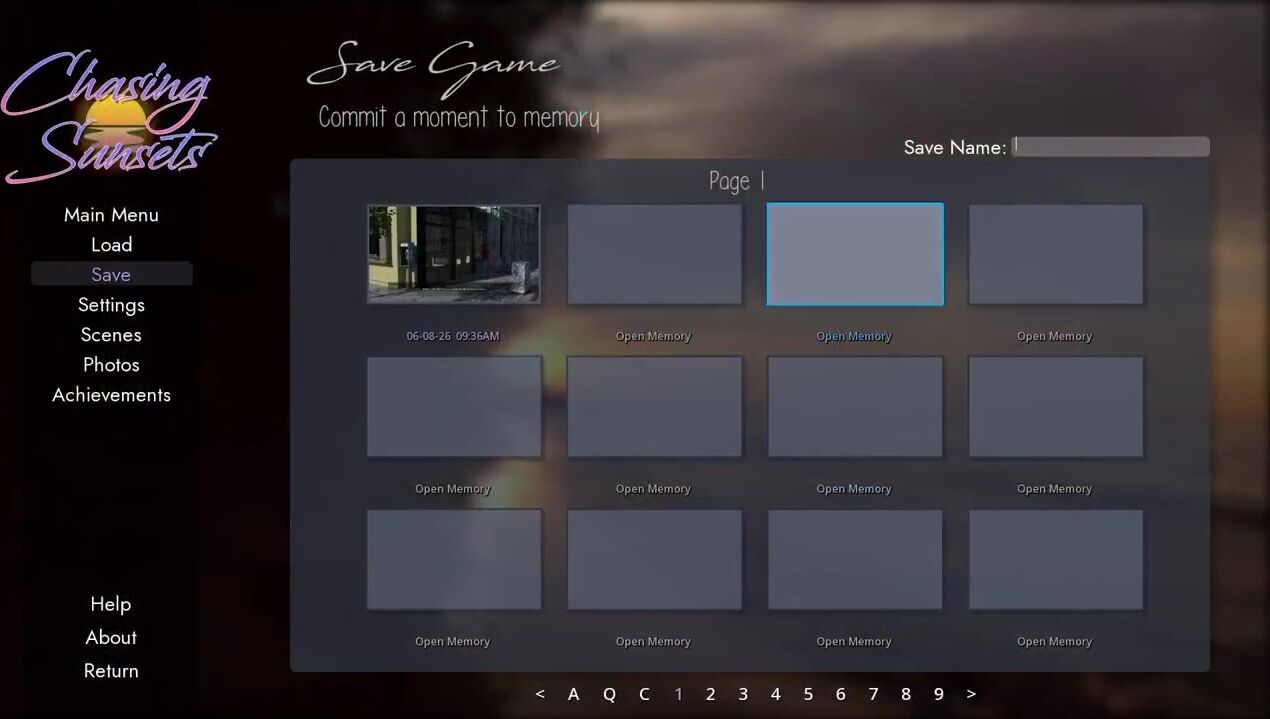Viewport: 1270px width, 719px height.
Task: Select the Save menu item
Action: coord(111,274)
